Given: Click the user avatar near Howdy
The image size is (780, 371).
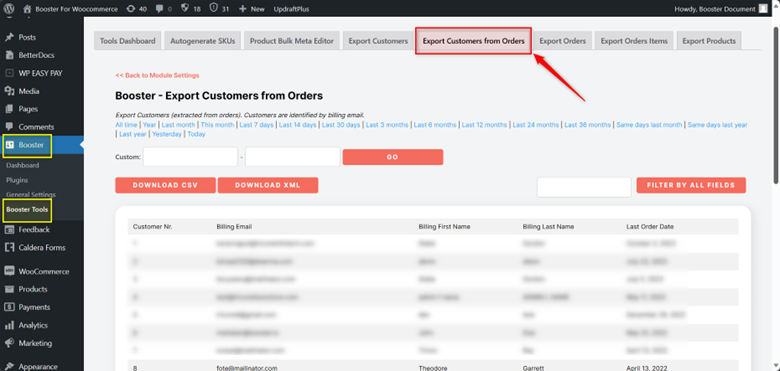Looking at the screenshot, I should [x=763, y=8].
